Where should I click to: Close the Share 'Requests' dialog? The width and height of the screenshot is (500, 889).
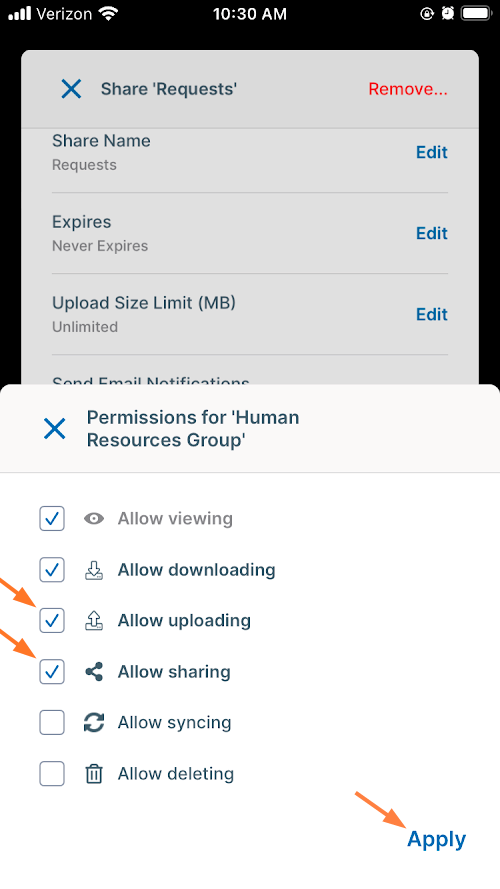(x=71, y=89)
